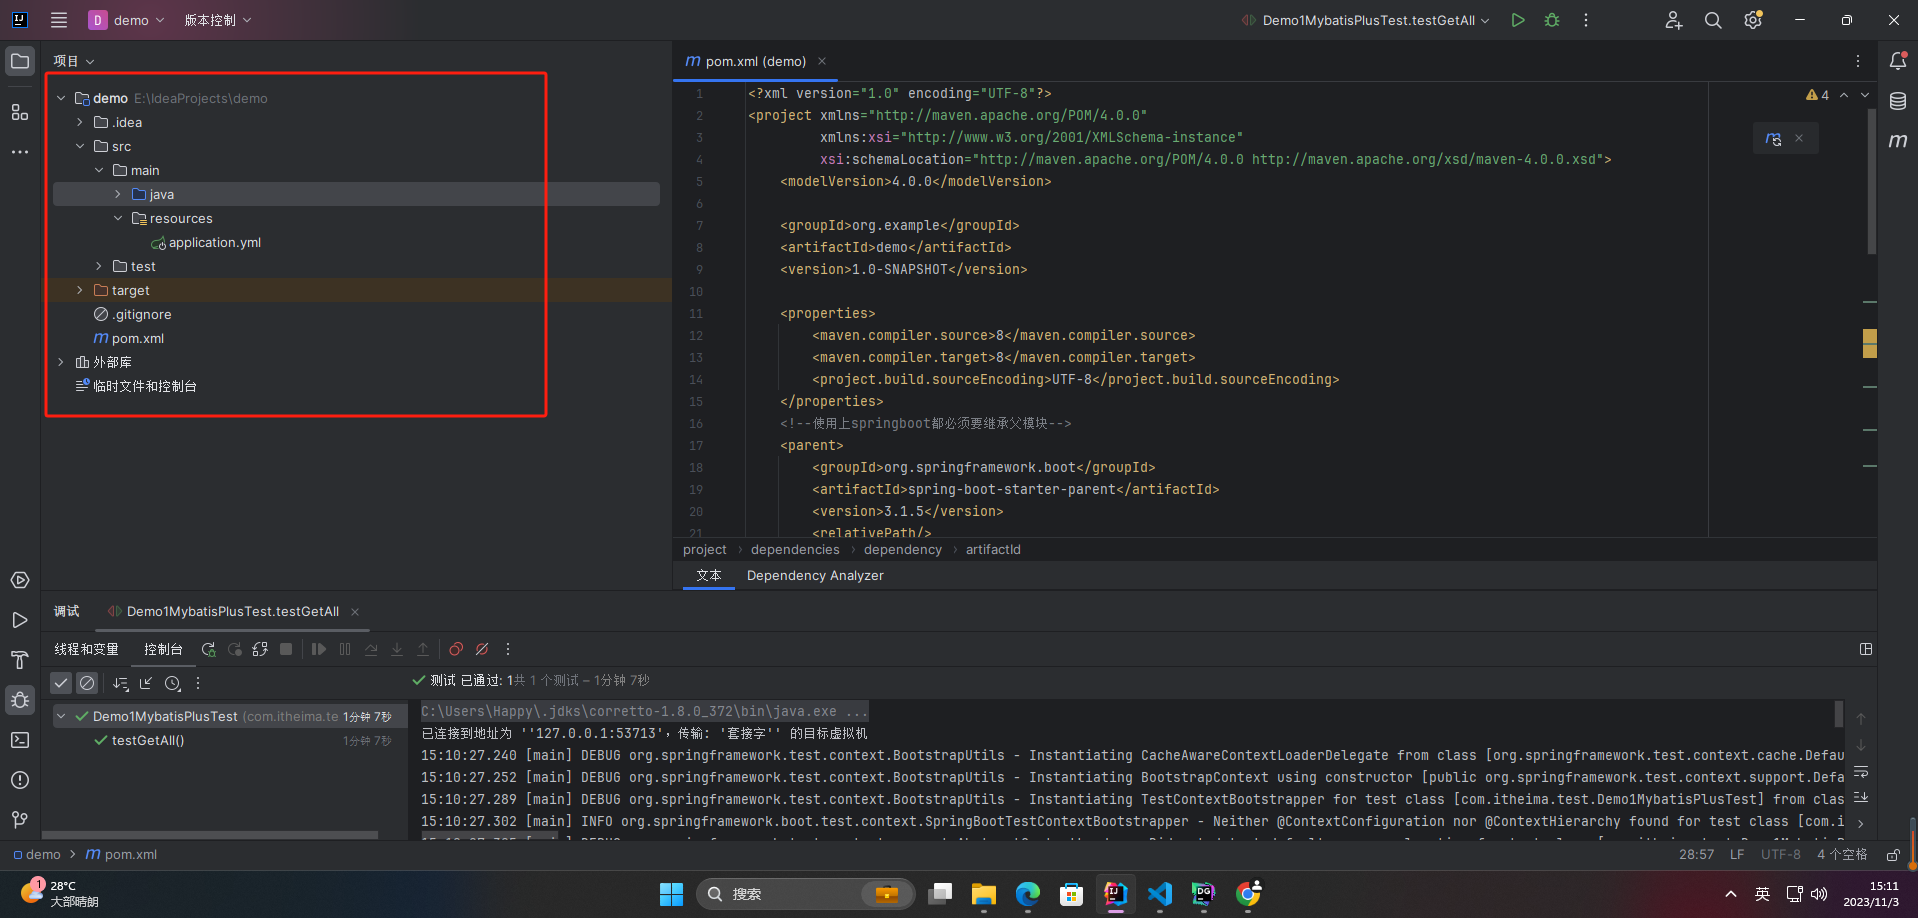Collapse the src folder

(x=80, y=146)
